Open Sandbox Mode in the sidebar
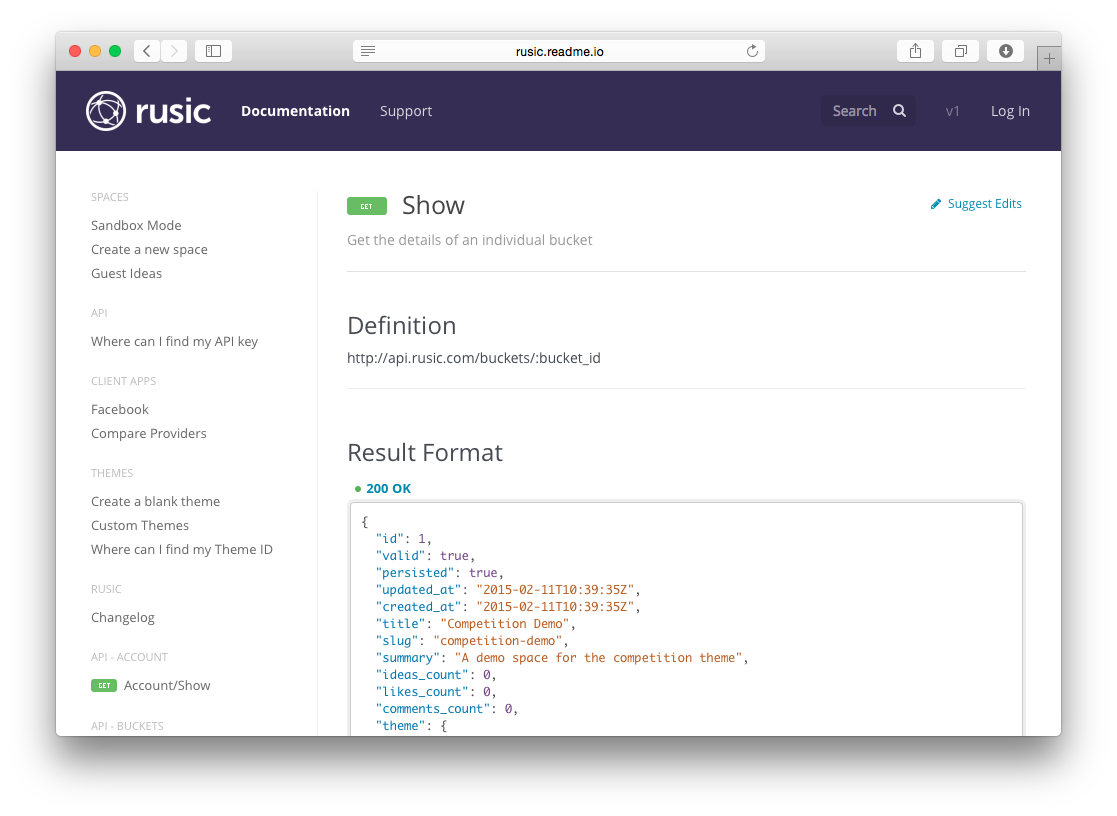 pos(136,225)
